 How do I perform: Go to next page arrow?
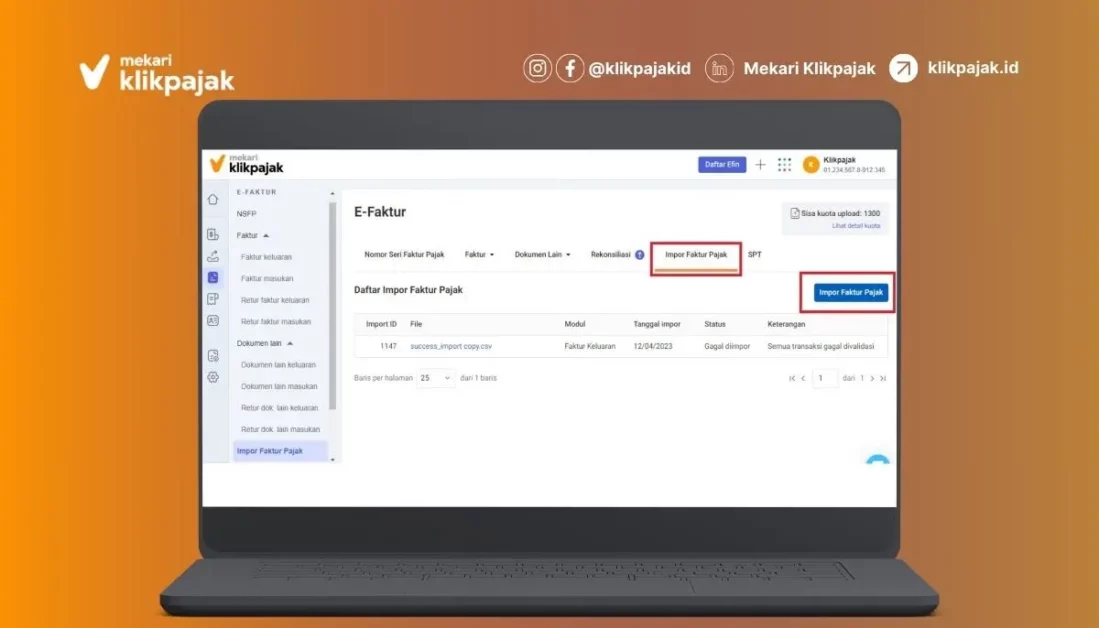tap(872, 378)
